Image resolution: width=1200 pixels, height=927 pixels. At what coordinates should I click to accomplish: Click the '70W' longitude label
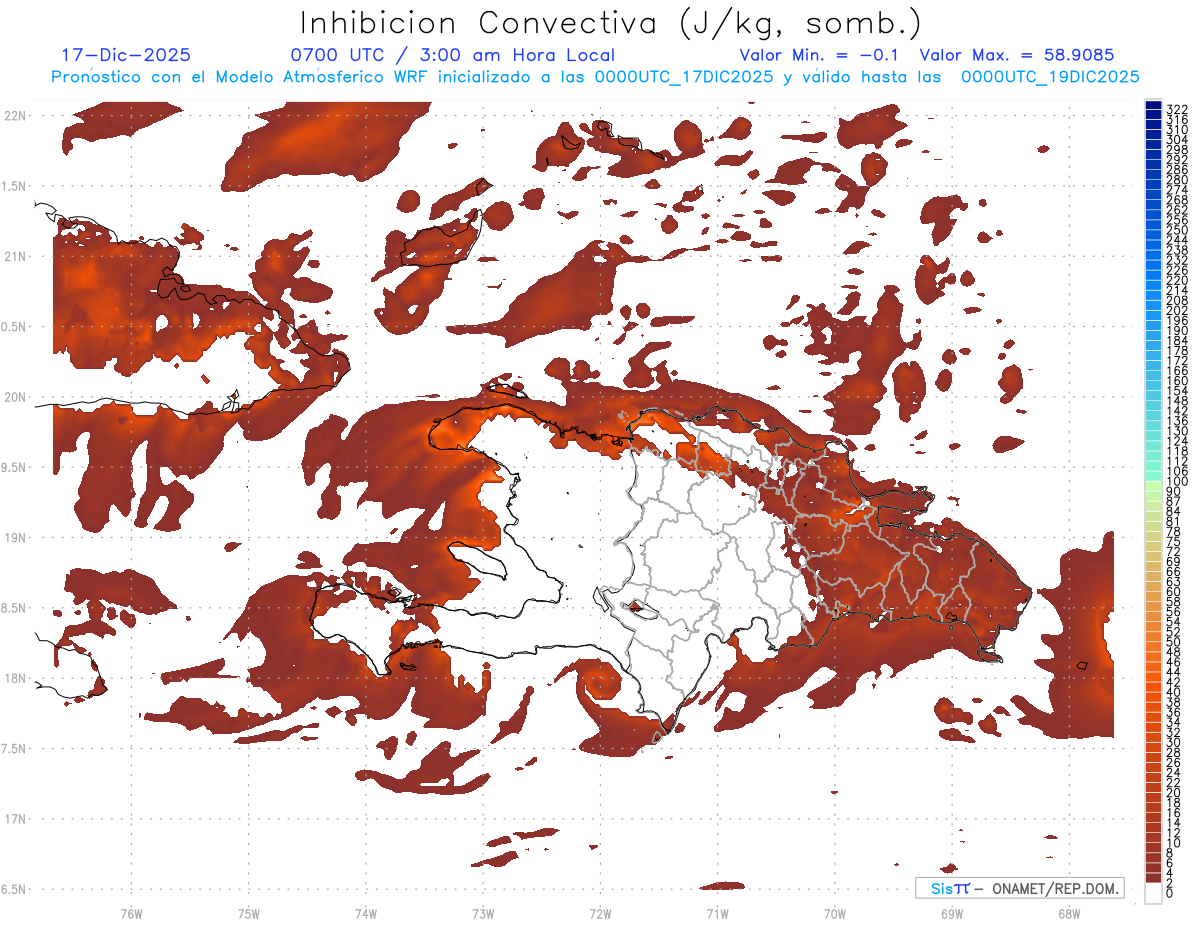tap(835, 913)
